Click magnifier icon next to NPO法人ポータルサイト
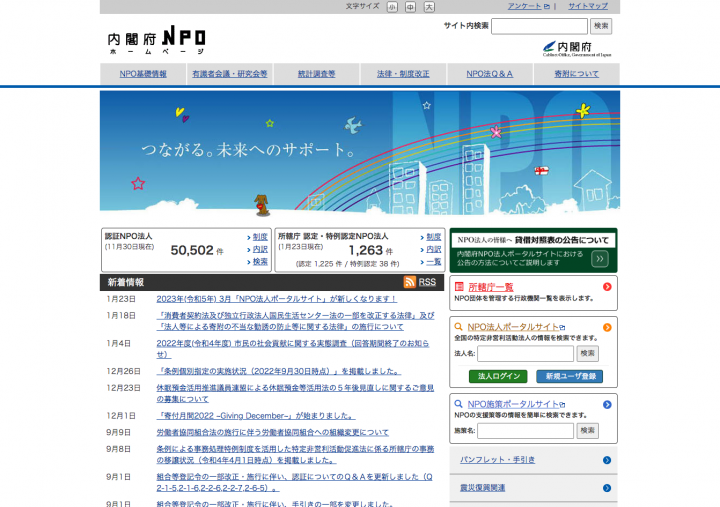 click(459, 327)
